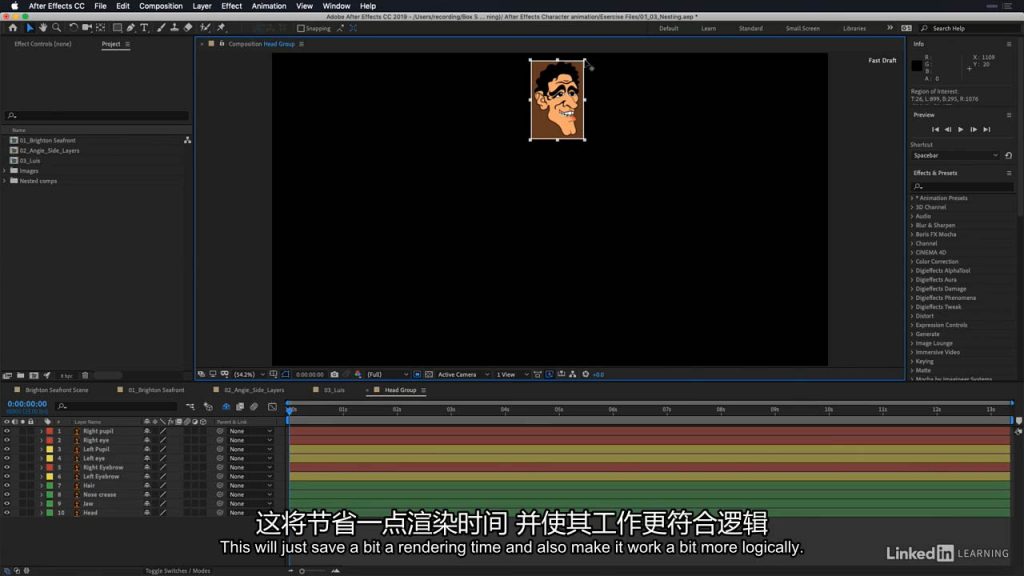Image resolution: width=1024 pixels, height=576 pixels.
Task: Open the composition mini-flowchart in timeline
Action: tap(190, 407)
